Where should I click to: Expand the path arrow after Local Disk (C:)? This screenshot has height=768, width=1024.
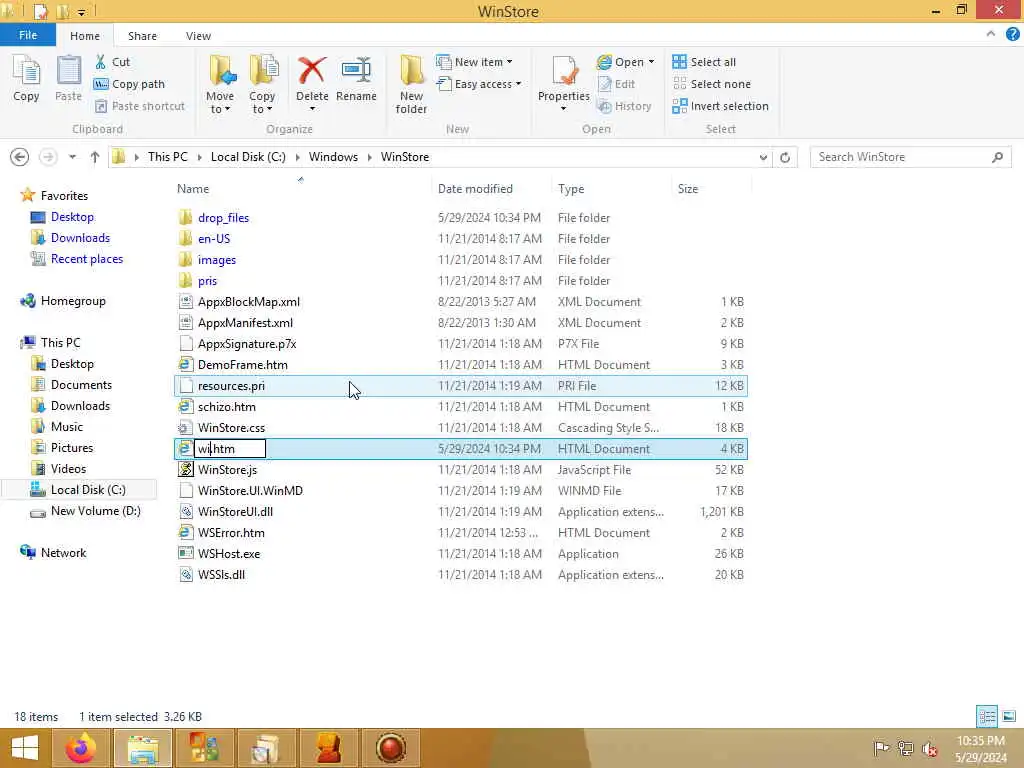[x=297, y=157]
